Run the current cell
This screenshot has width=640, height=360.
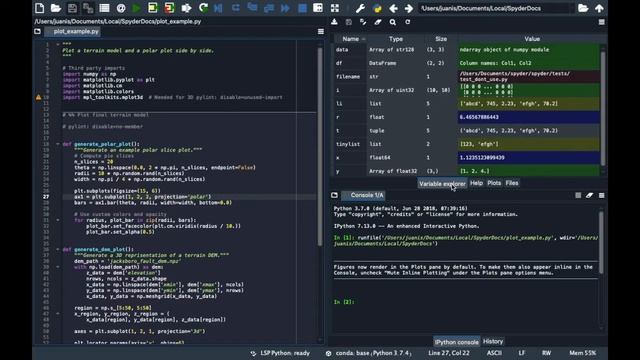[153, 8]
